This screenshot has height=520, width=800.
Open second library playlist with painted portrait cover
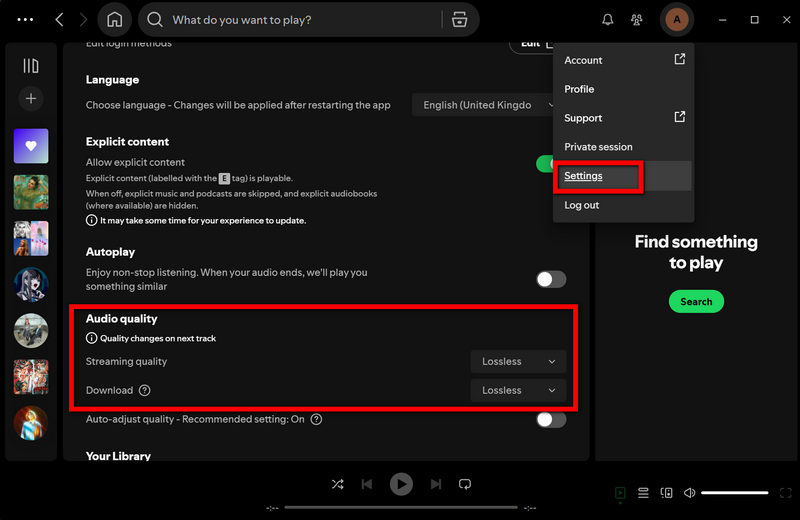31,192
